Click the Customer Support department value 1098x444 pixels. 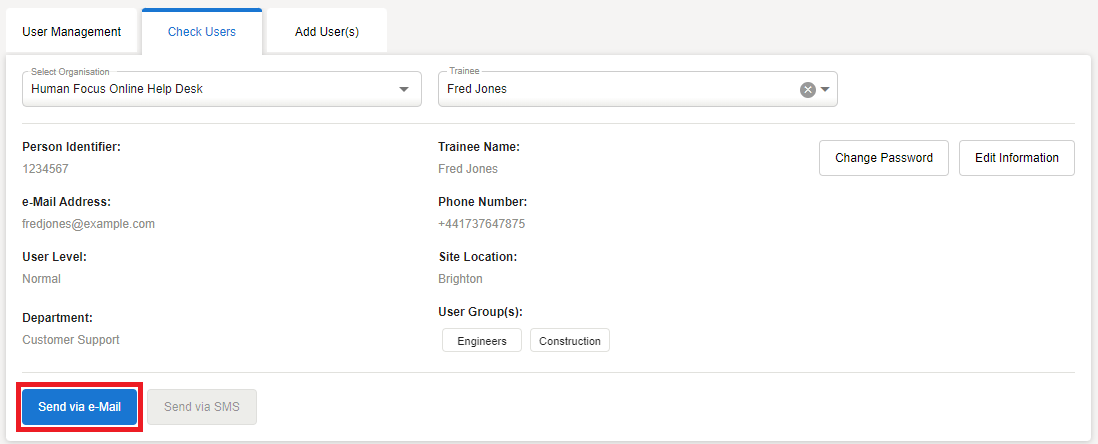click(x=71, y=340)
